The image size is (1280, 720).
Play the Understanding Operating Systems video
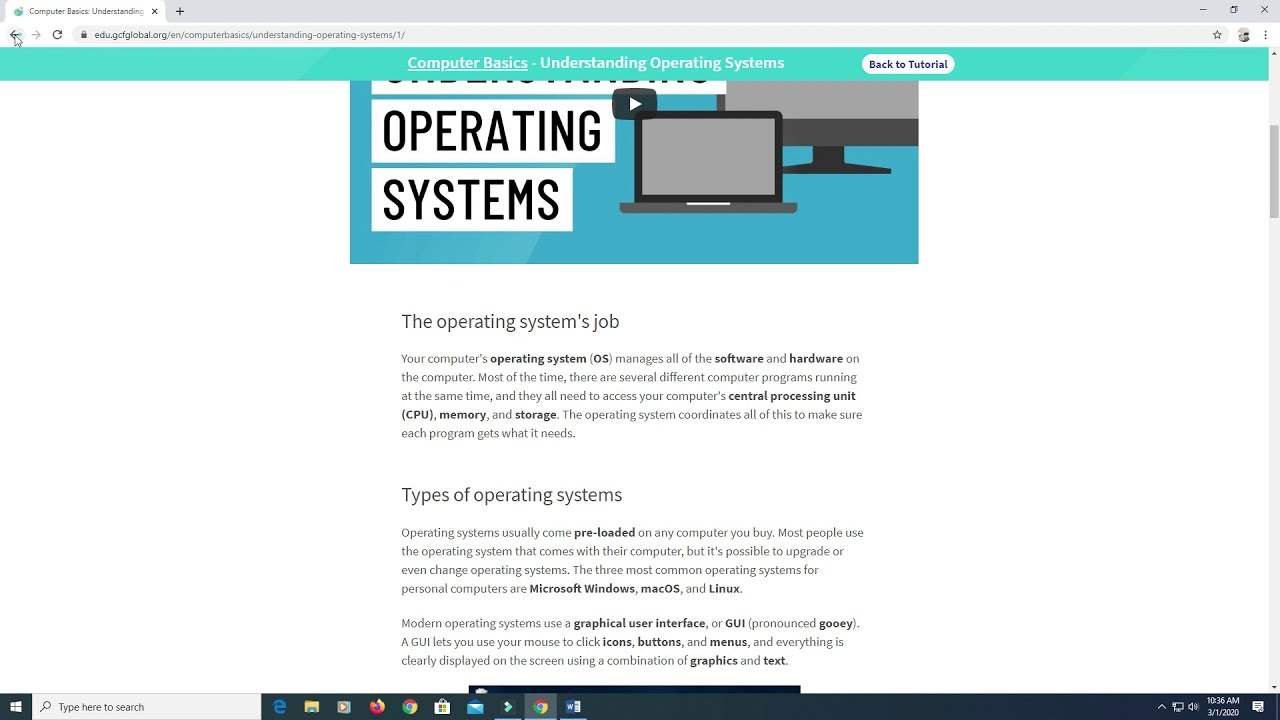click(x=634, y=104)
